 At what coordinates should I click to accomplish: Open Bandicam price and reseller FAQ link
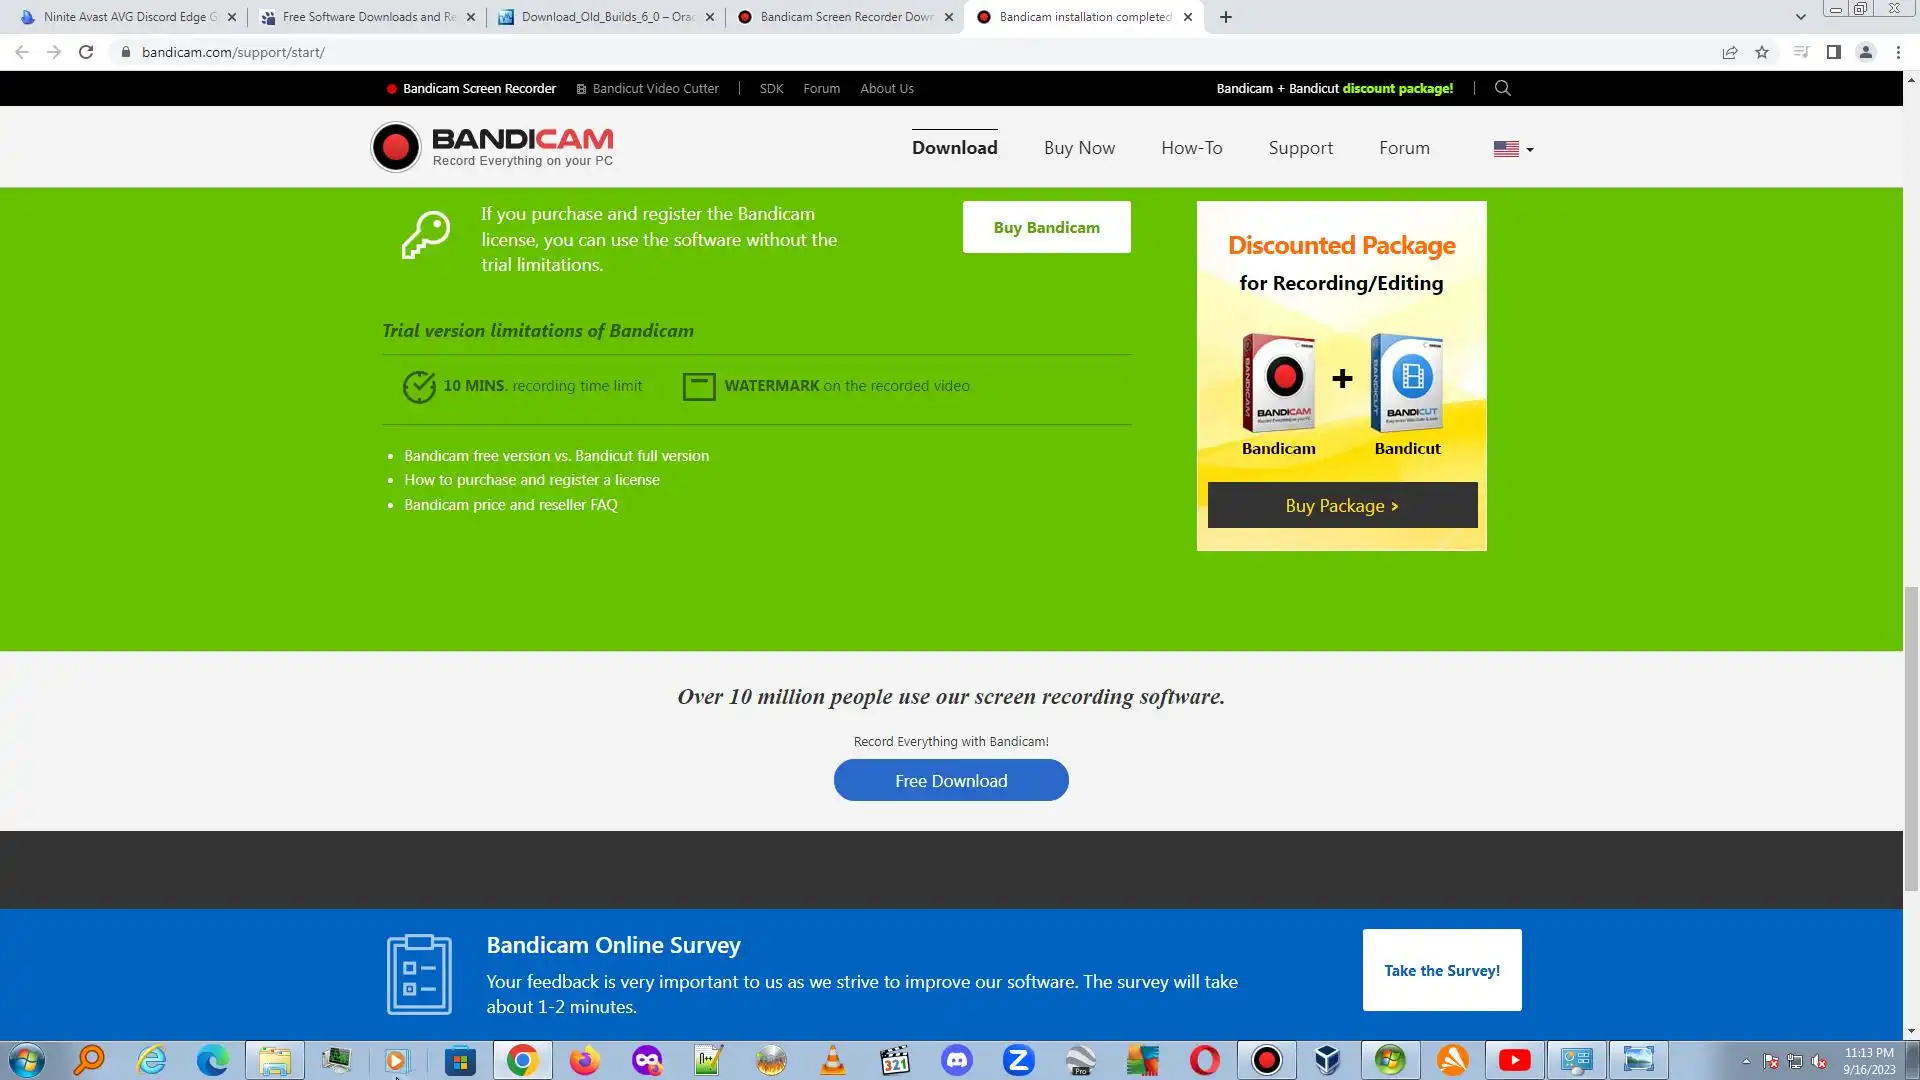click(x=510, y=505)
